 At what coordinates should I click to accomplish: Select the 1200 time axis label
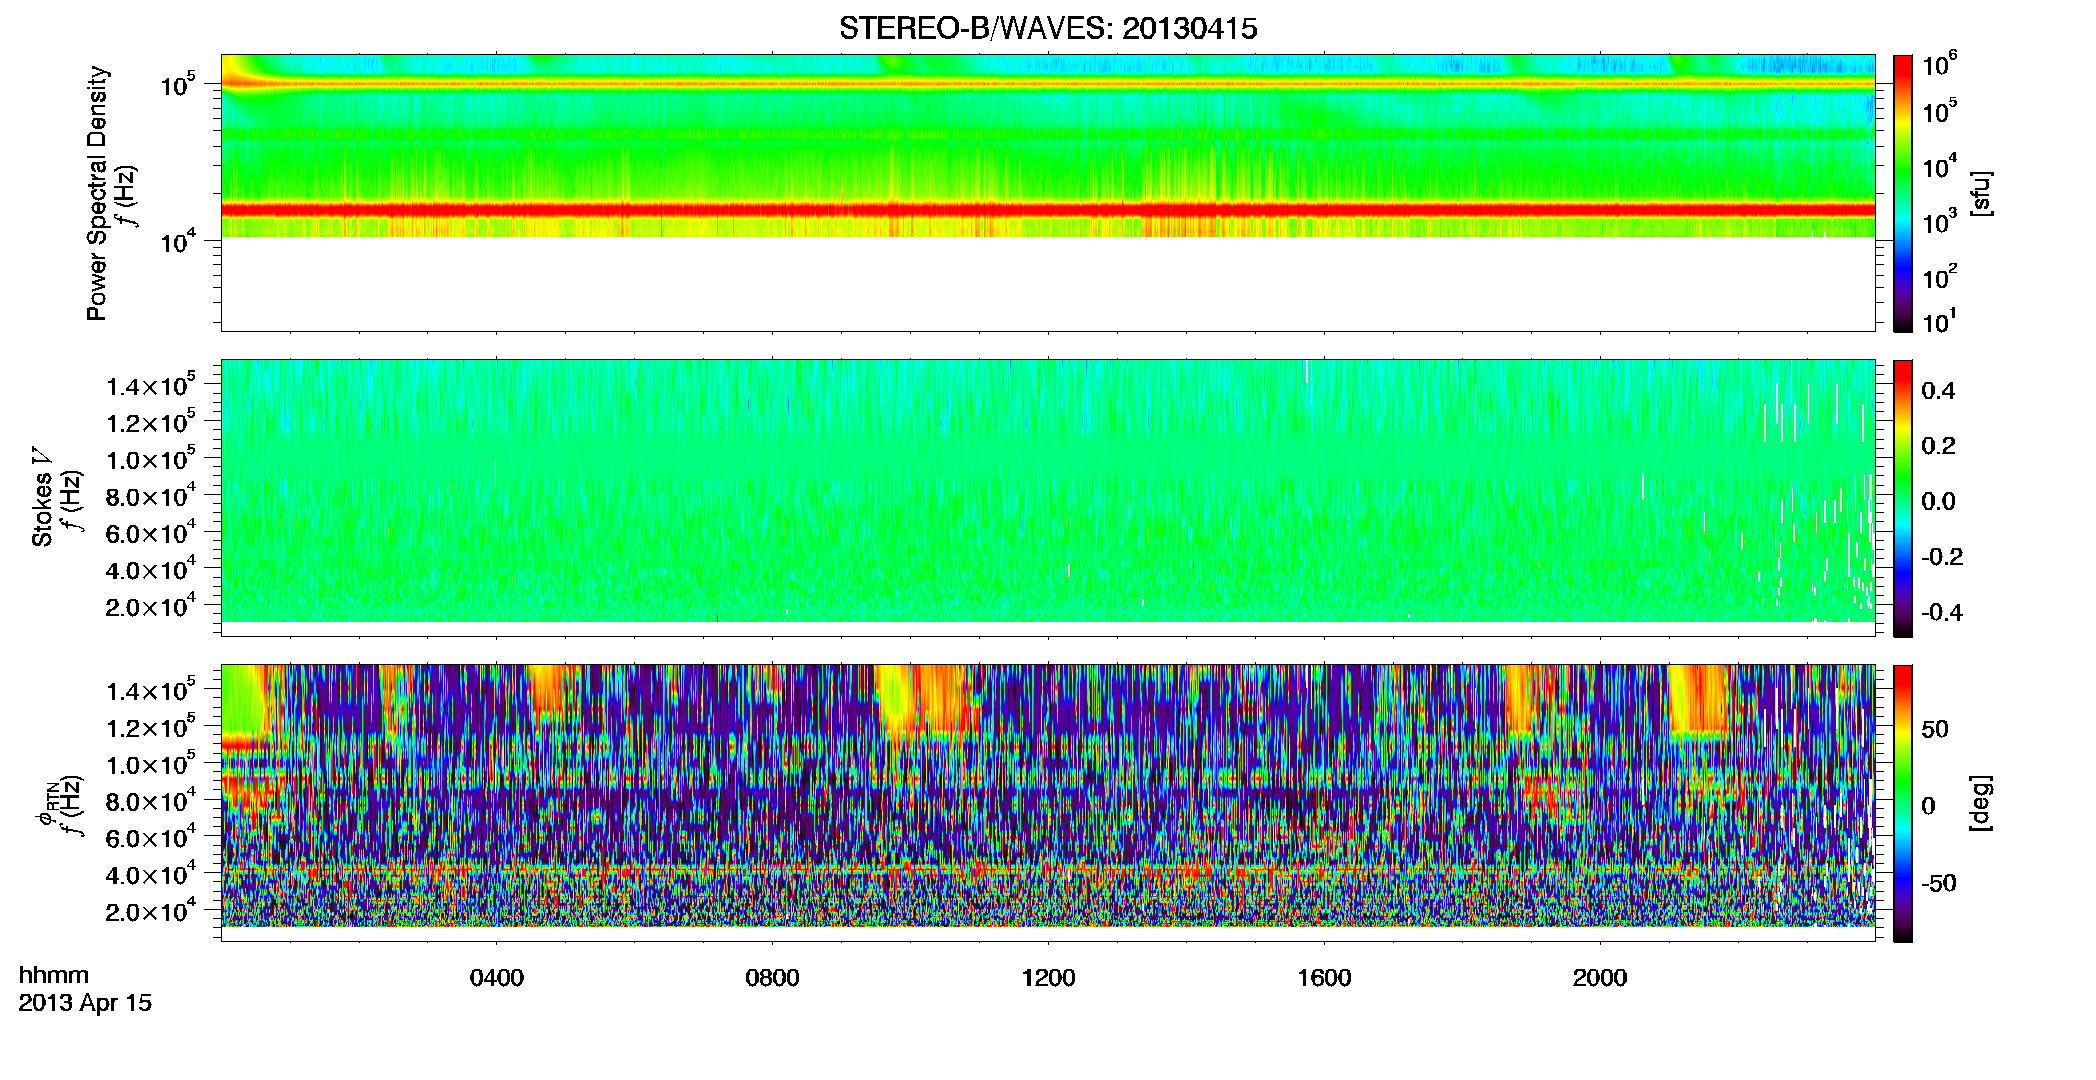1048,978
